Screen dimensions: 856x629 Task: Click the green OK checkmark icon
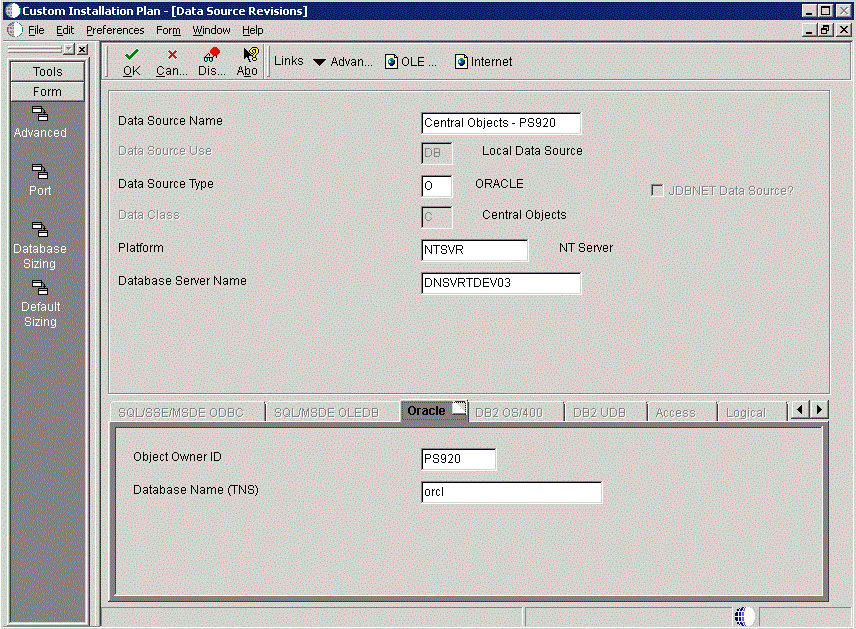click(132, 55)
